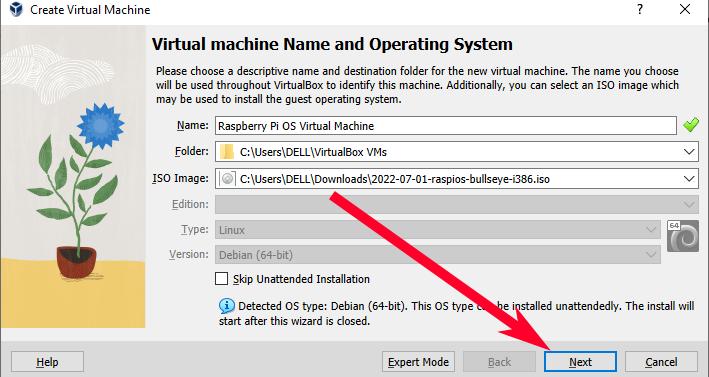Click the Folder field label
Image resolution: width=709 pixels, height=377 pixels.
[192, 151]
